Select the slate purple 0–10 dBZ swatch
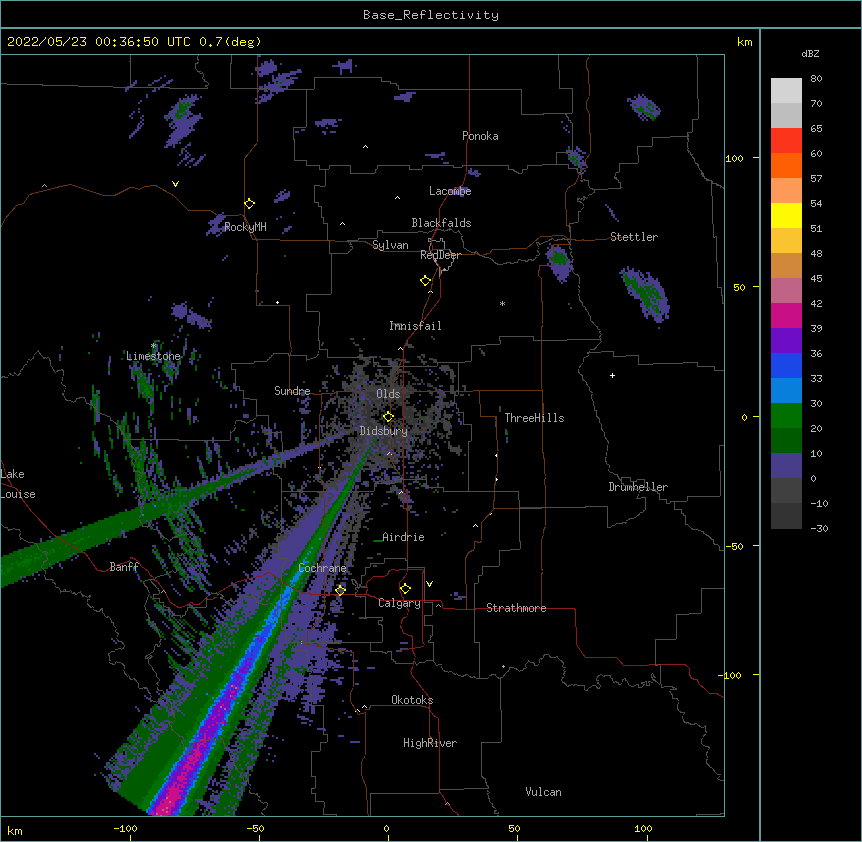This screenshot has width=862, height=842. click(786, 466)
